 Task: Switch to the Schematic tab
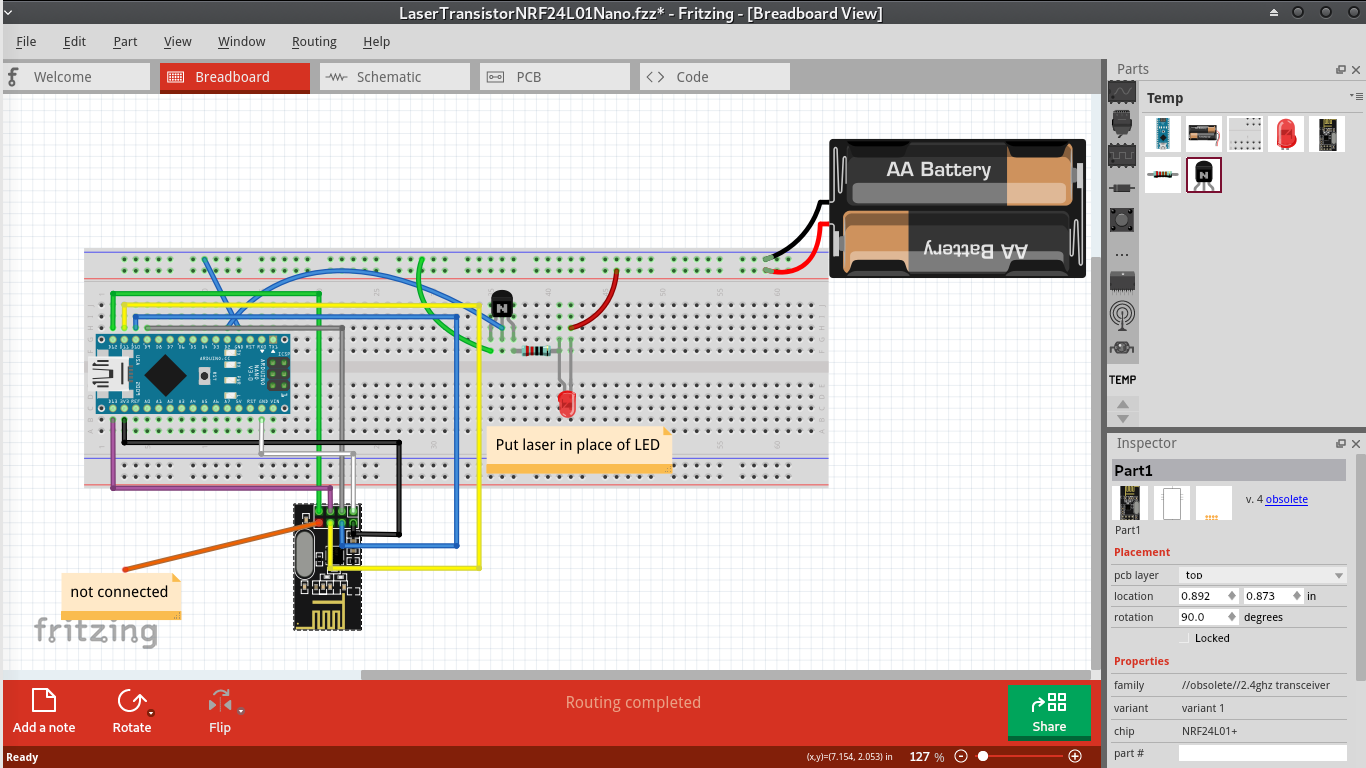pos(395,77)
